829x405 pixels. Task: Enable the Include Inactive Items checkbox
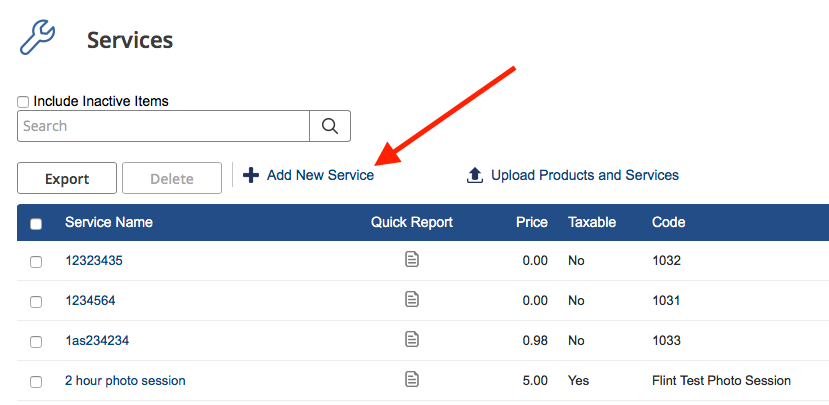pyautogui.click(x=23, y=102)
